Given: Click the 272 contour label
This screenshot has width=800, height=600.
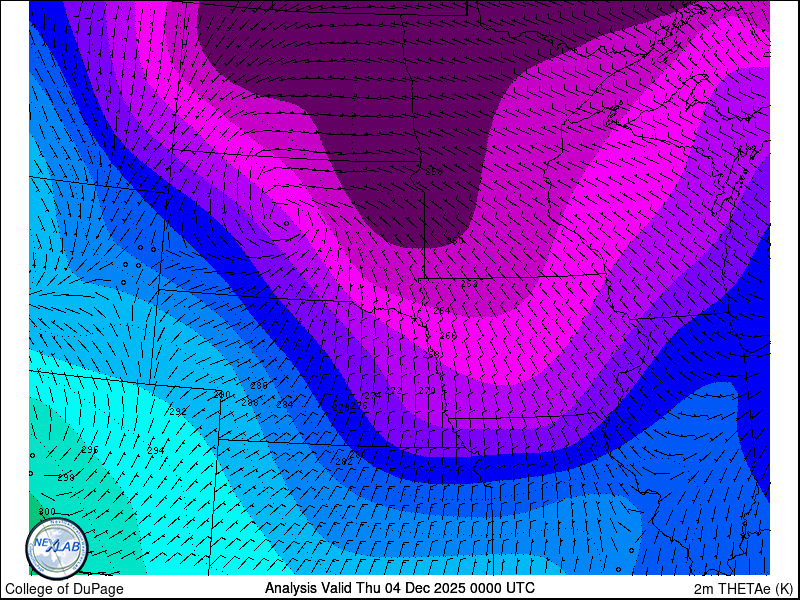Looking at the screenshot, I should click(x=393, y=391).
